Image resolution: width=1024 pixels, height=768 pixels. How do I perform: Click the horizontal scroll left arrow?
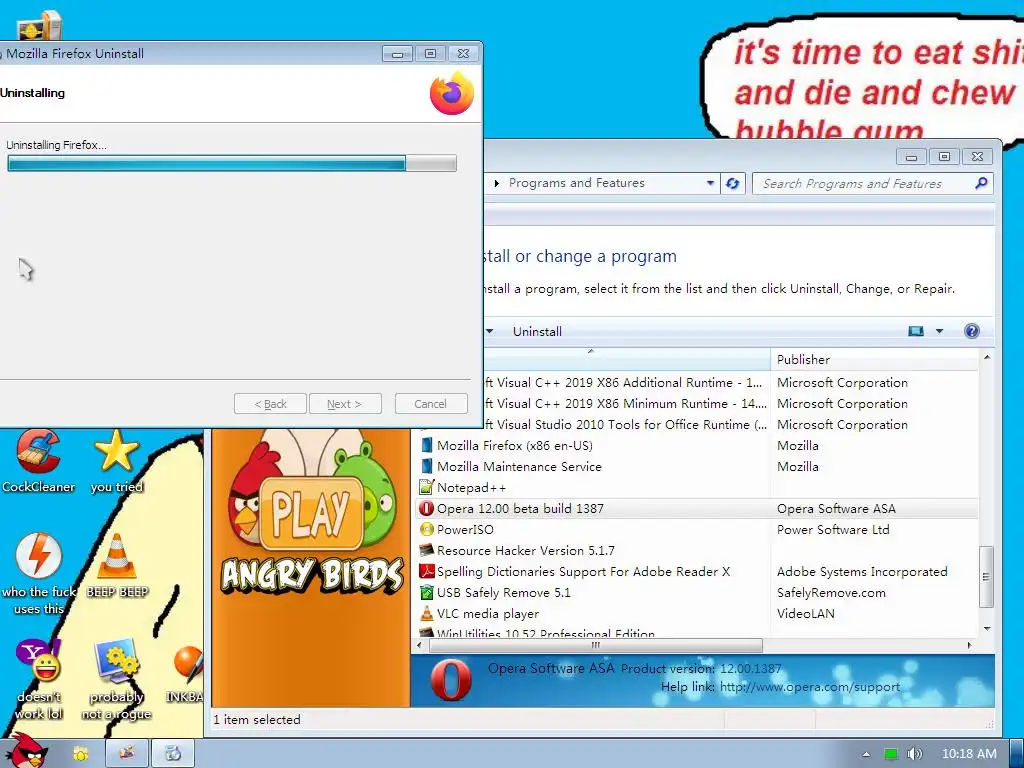419,645
